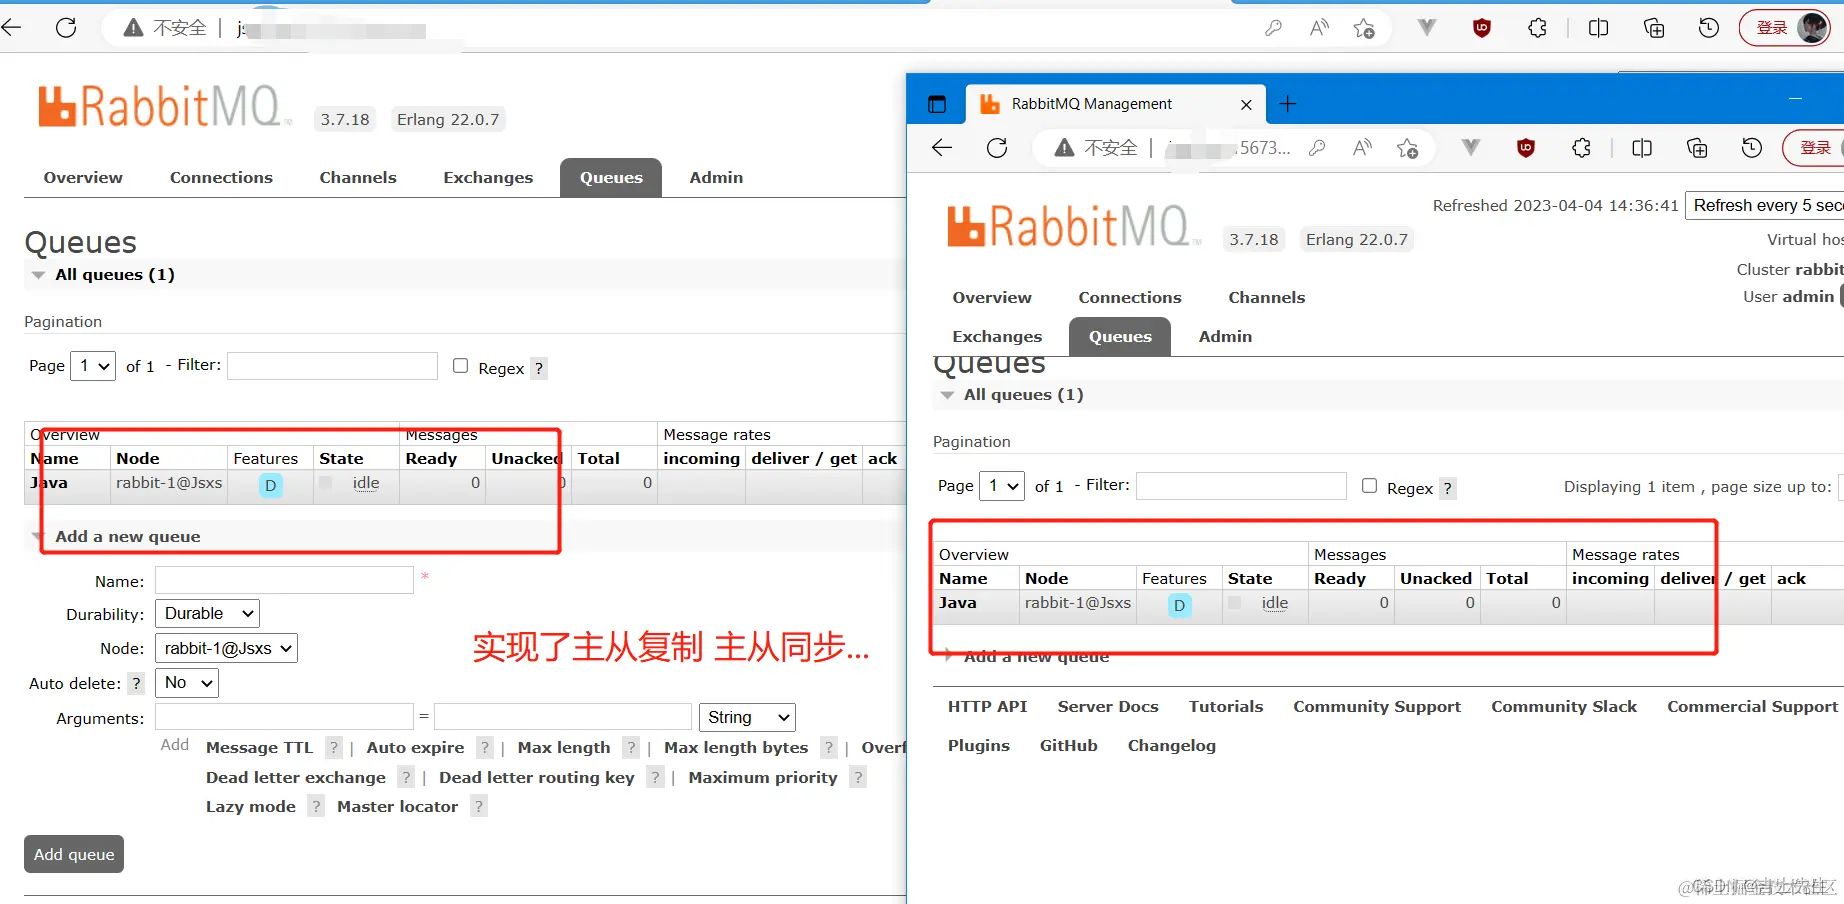This screenshot has width=1844, height=904.
Task: Open the argument type String dropdown
Action: 747,717
